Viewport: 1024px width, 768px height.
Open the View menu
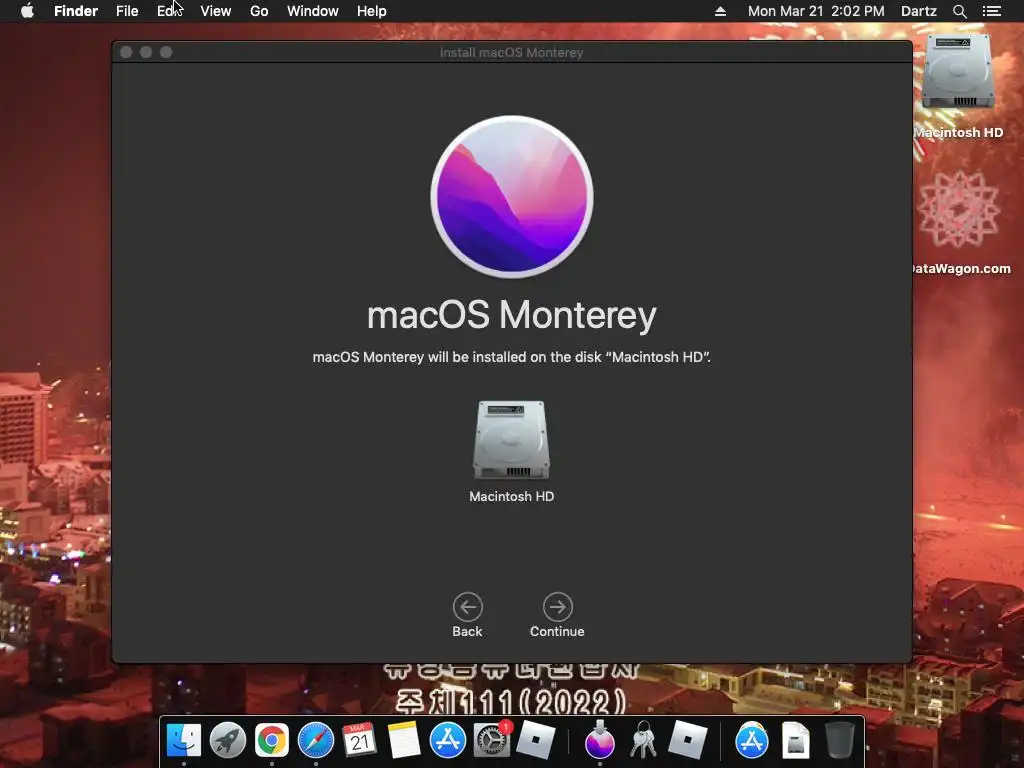[216, 11]
